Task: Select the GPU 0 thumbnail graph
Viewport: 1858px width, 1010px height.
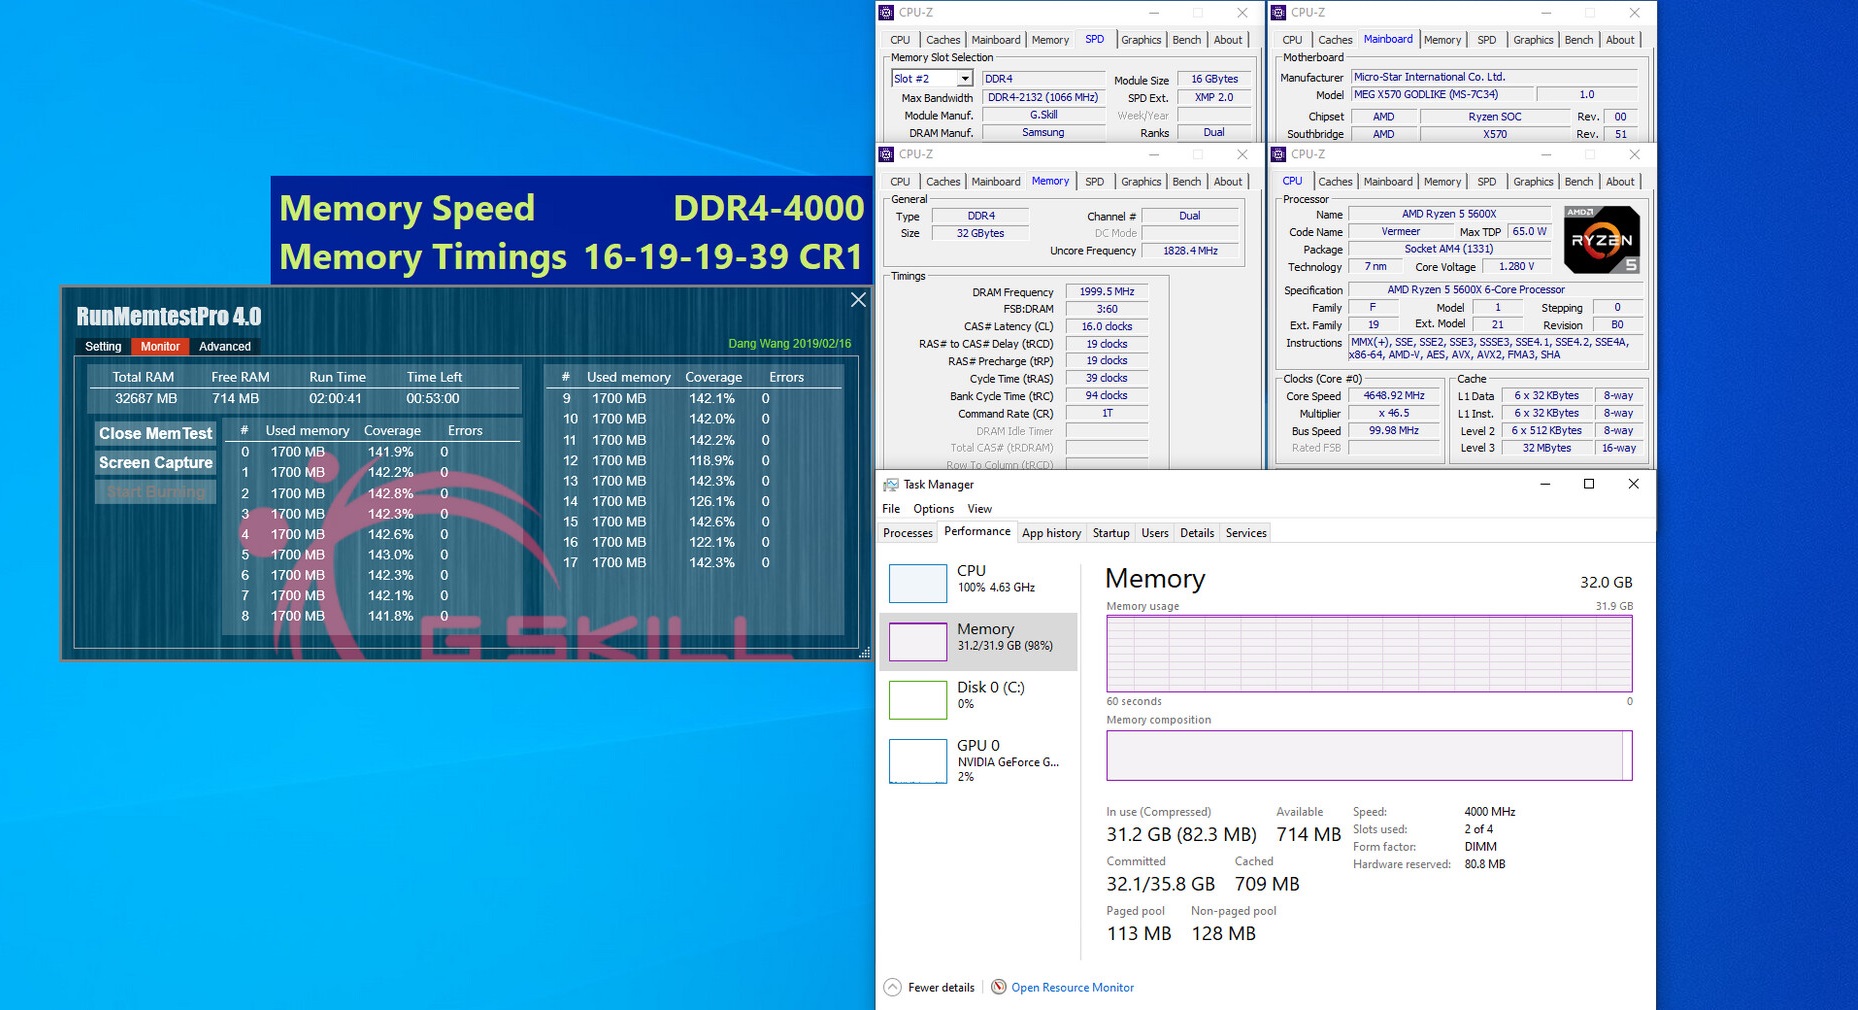Action: (918, 760)
